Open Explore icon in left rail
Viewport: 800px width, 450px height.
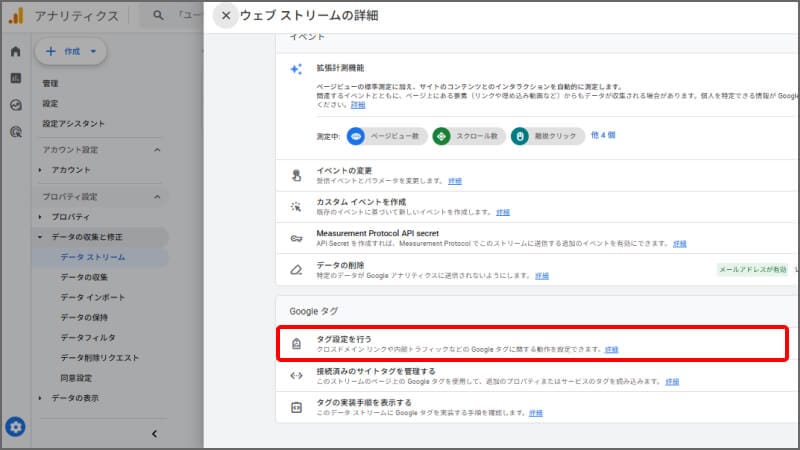(x=15, y=104)
